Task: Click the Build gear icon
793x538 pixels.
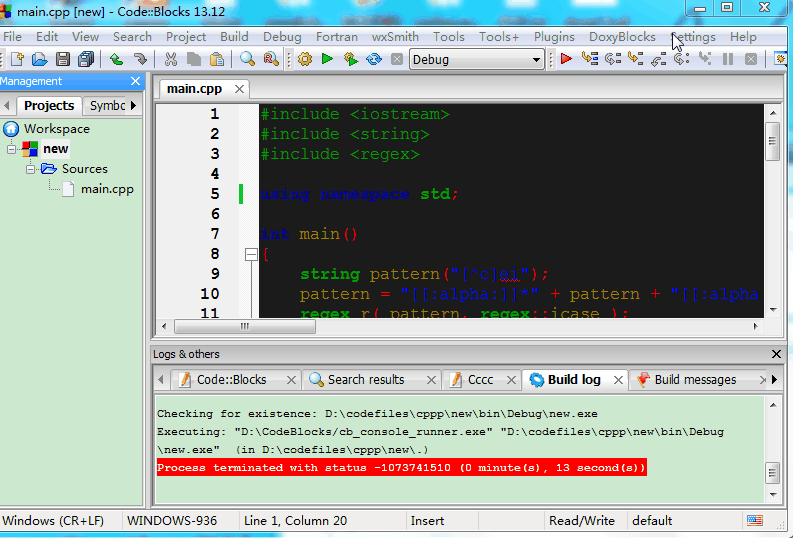Action: [x=304, y=60]
